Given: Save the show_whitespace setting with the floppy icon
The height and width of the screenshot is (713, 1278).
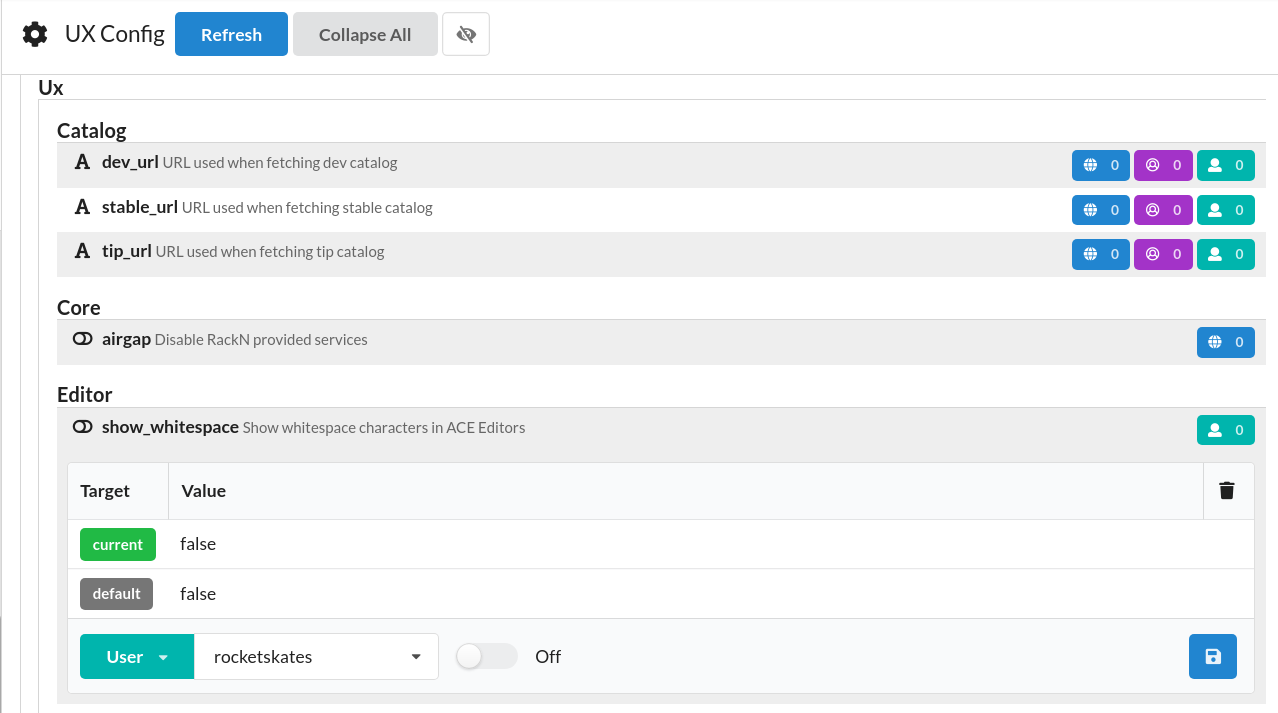Looking at the screenshot, I should (x=1212, y=657).
